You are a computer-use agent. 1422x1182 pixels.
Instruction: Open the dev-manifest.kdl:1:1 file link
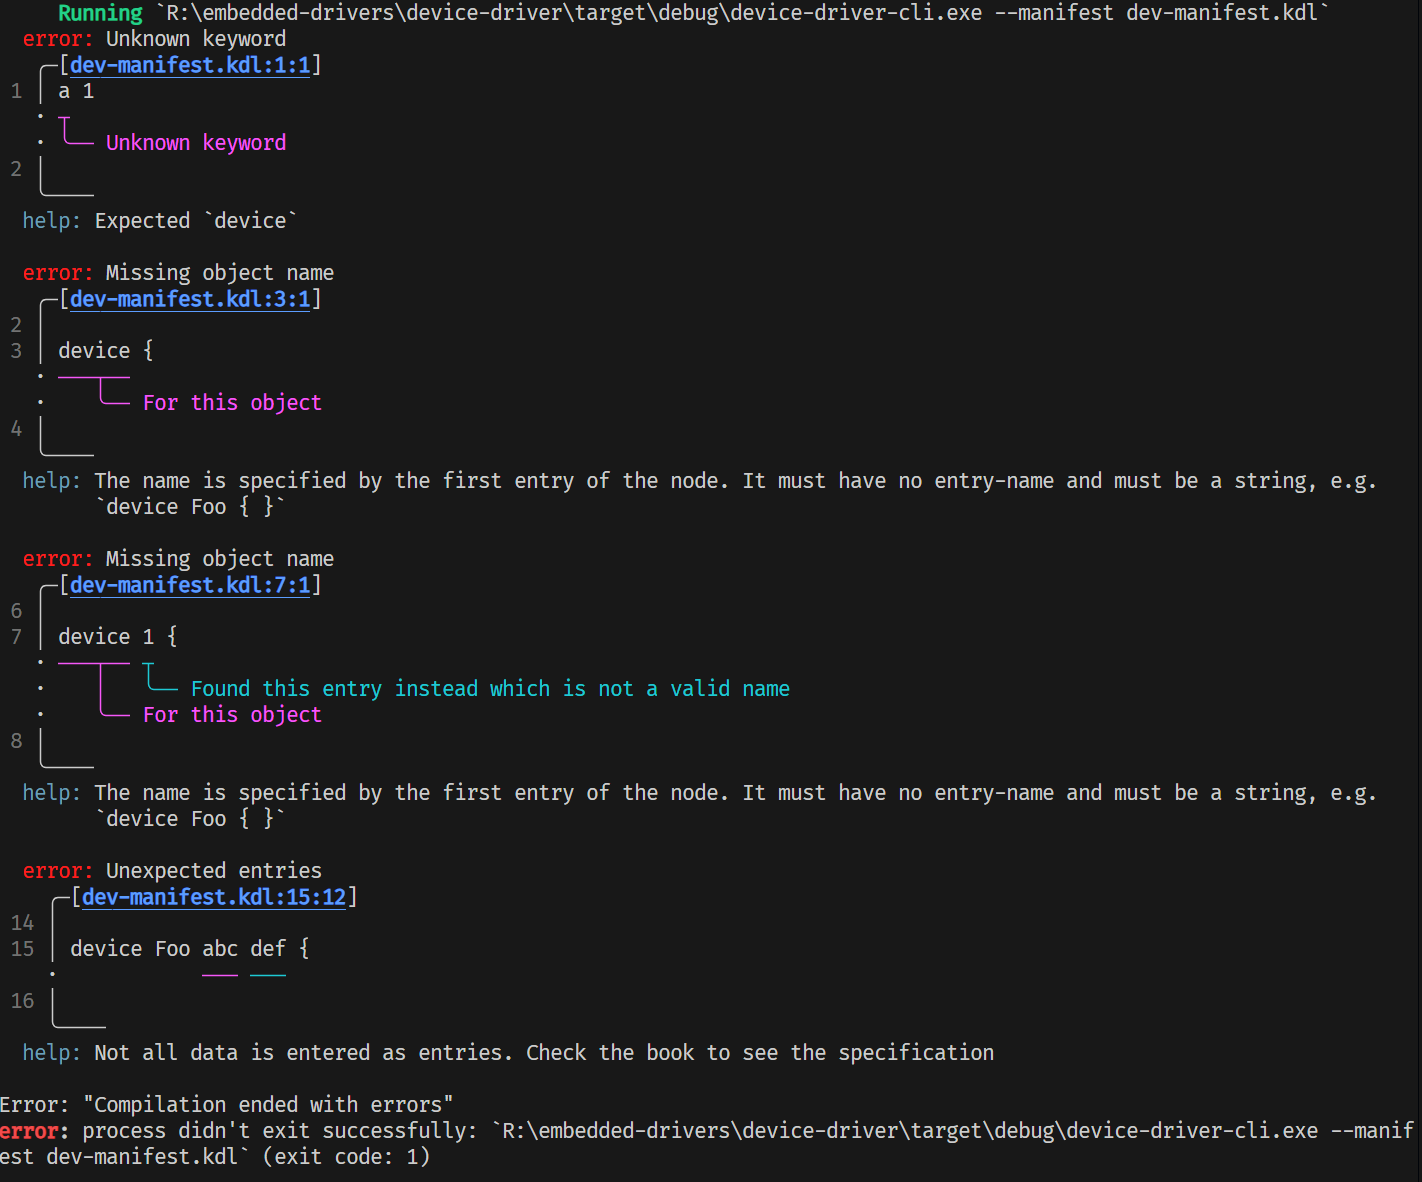tap(190, 65)
